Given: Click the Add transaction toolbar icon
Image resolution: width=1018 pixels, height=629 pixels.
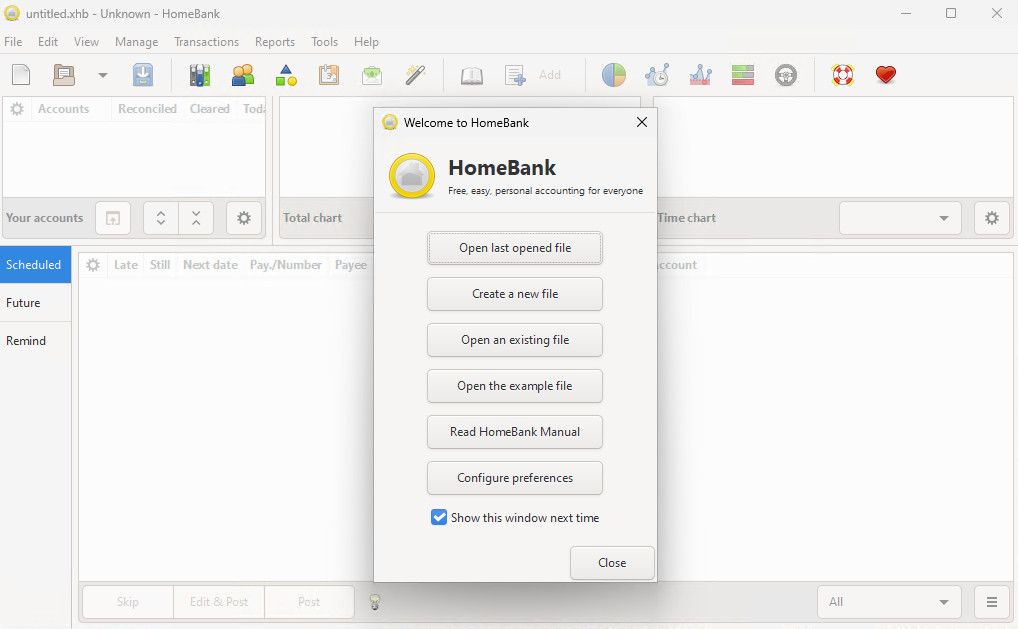Looking at the screenshot, I should pyautogui.click(x=515, y=75).
